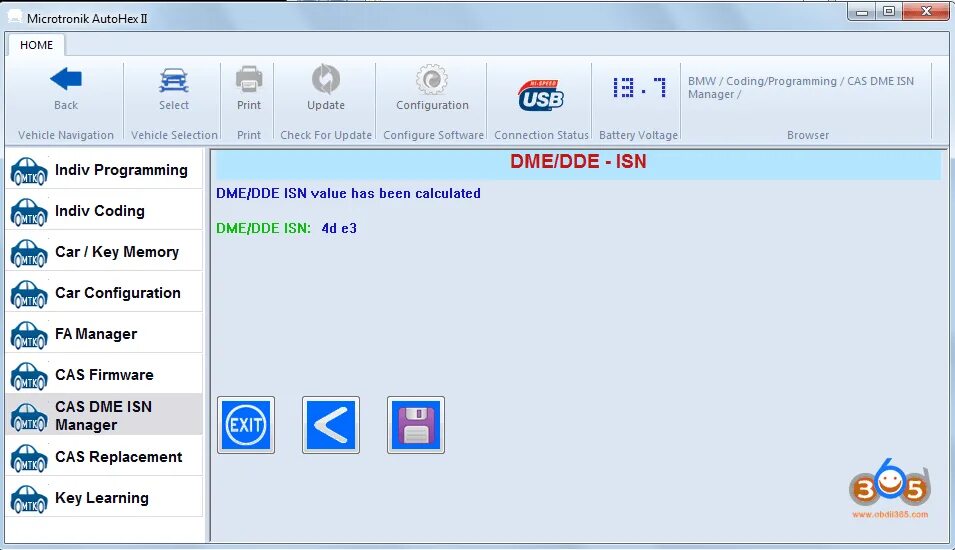Open Key Learning
Image resolution: width=955 pixels, height=550 pixels.
click(104, 497)
